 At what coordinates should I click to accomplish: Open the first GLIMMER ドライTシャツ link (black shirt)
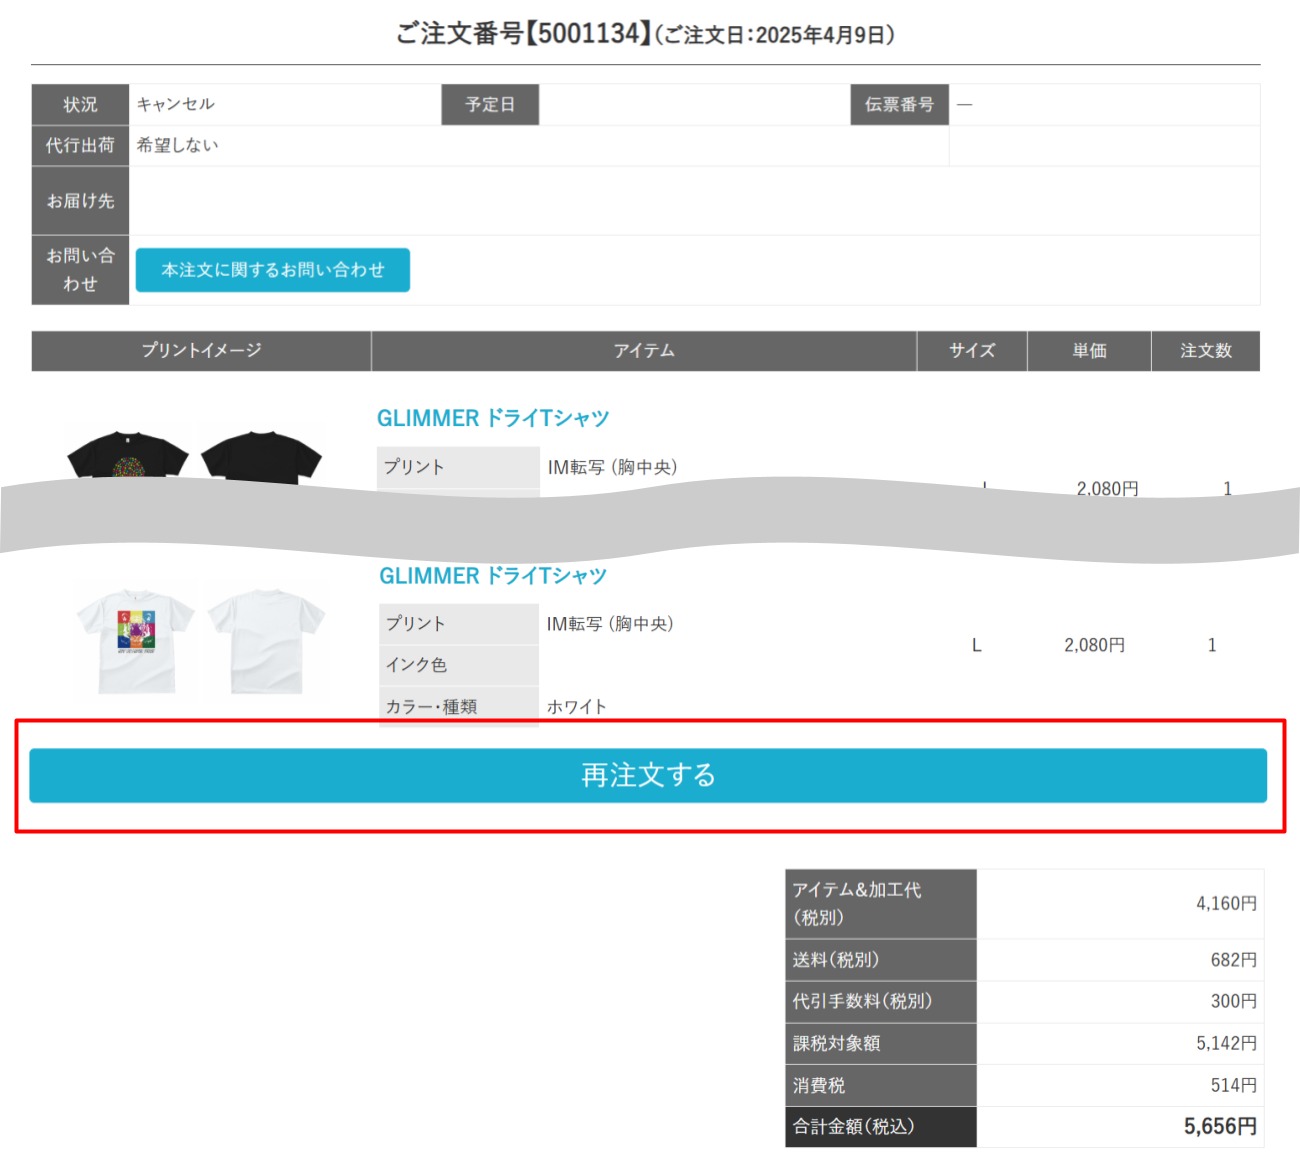(x=493, y=418)
